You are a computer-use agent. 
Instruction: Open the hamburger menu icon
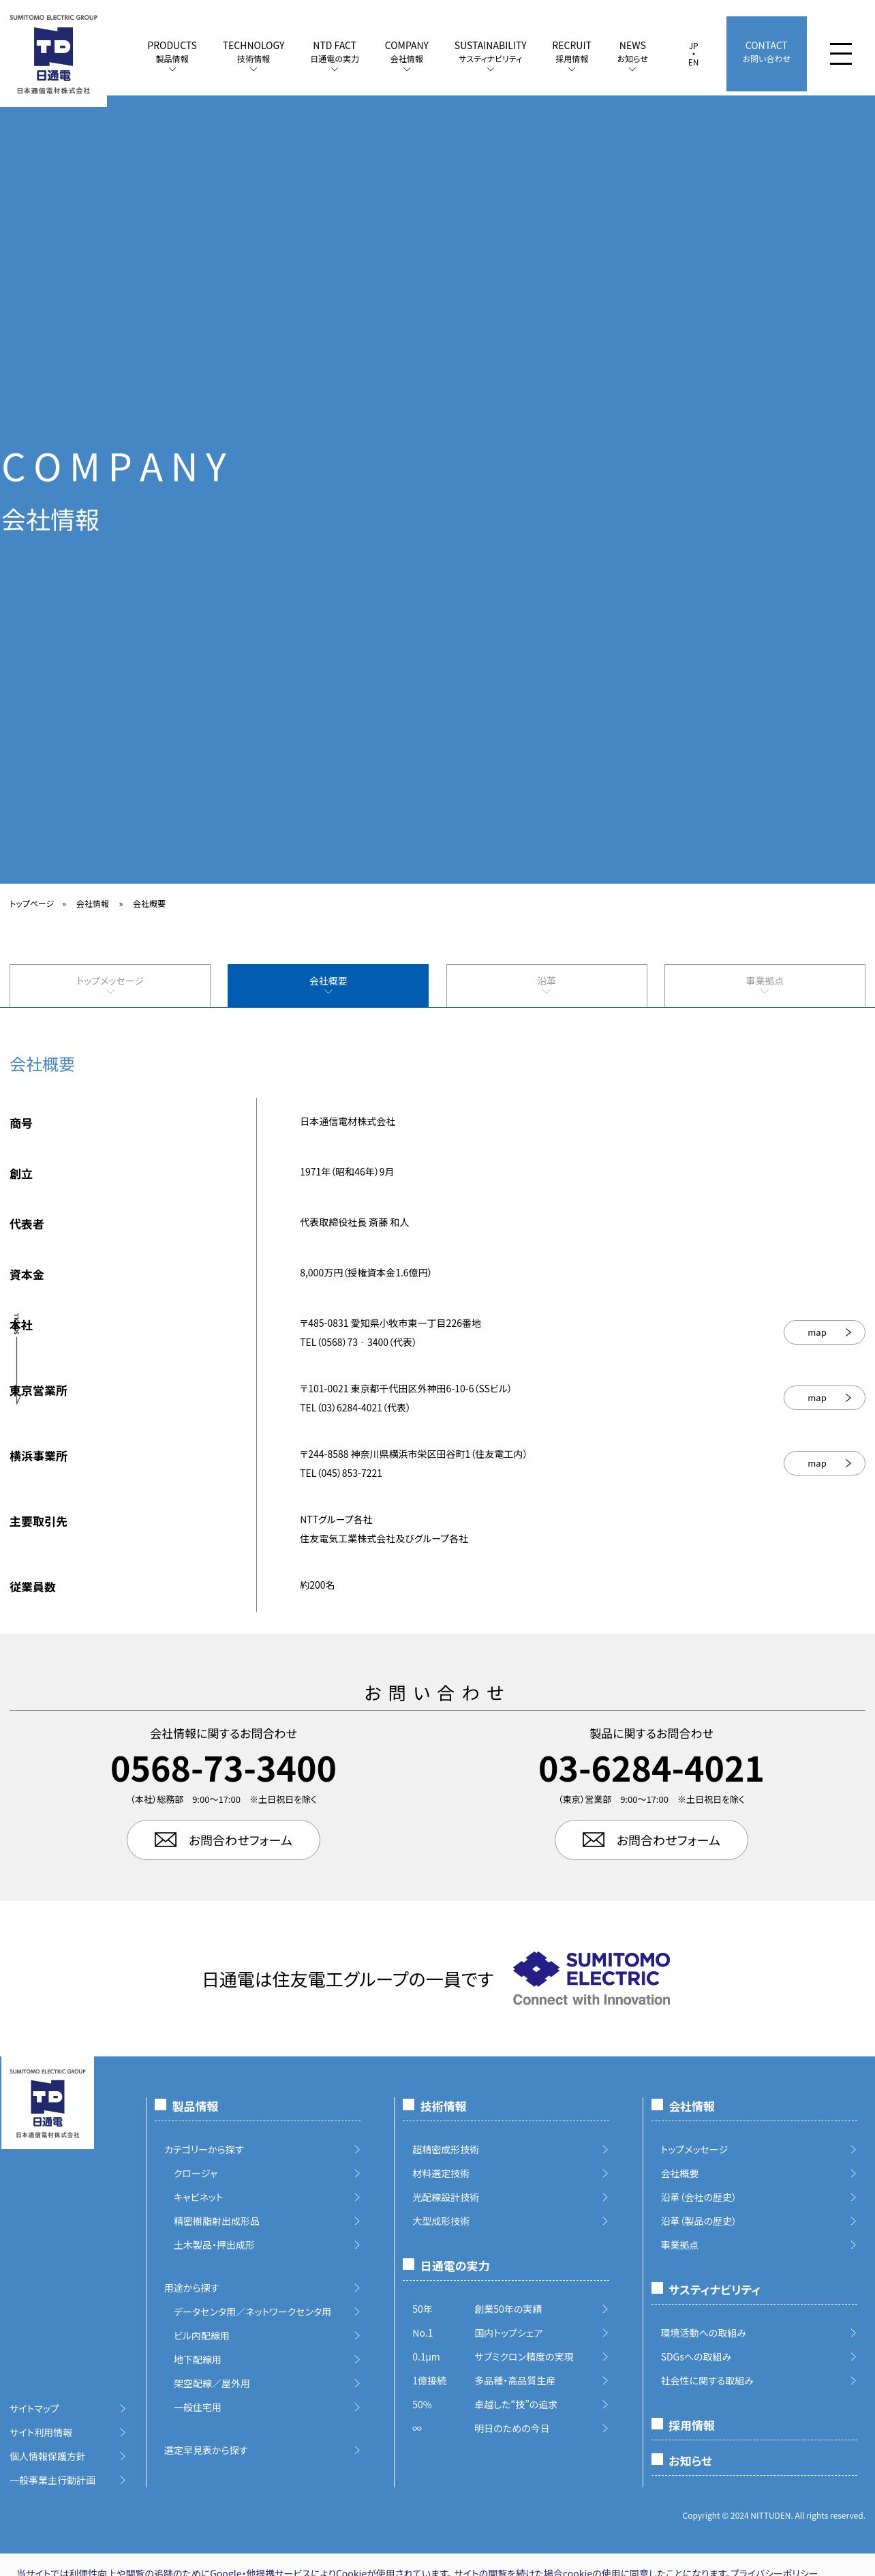point(840,54)
